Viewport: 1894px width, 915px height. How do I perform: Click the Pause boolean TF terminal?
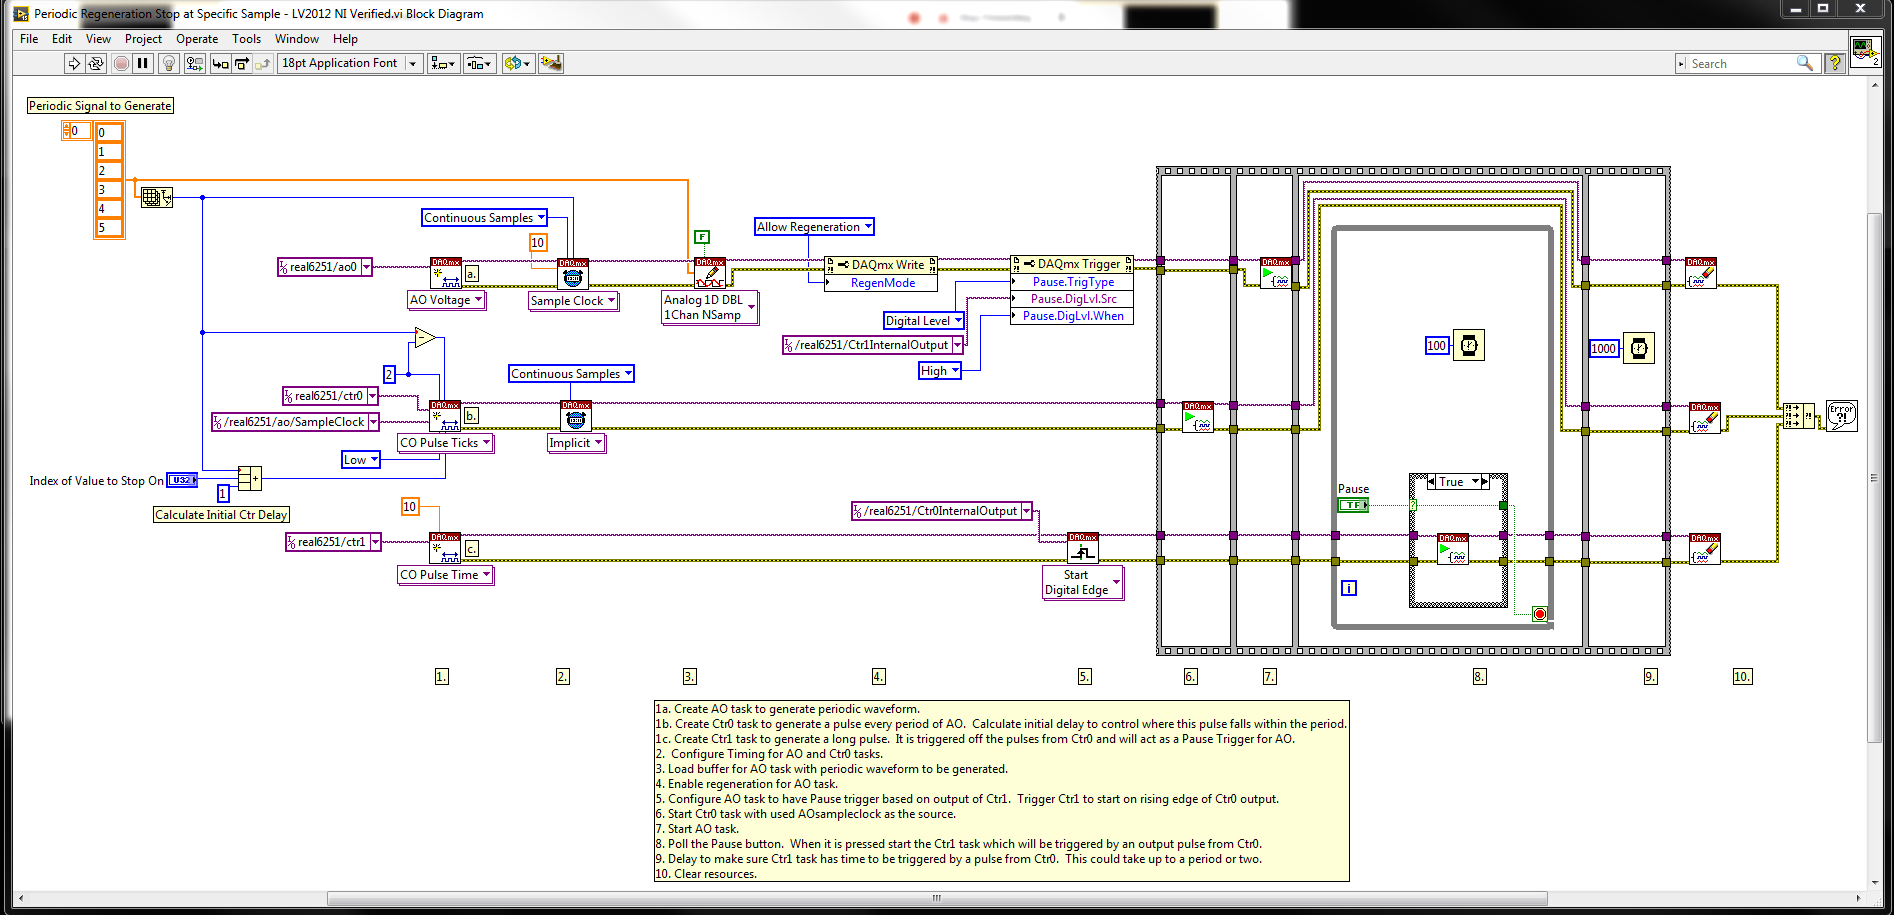point(1353,505)
